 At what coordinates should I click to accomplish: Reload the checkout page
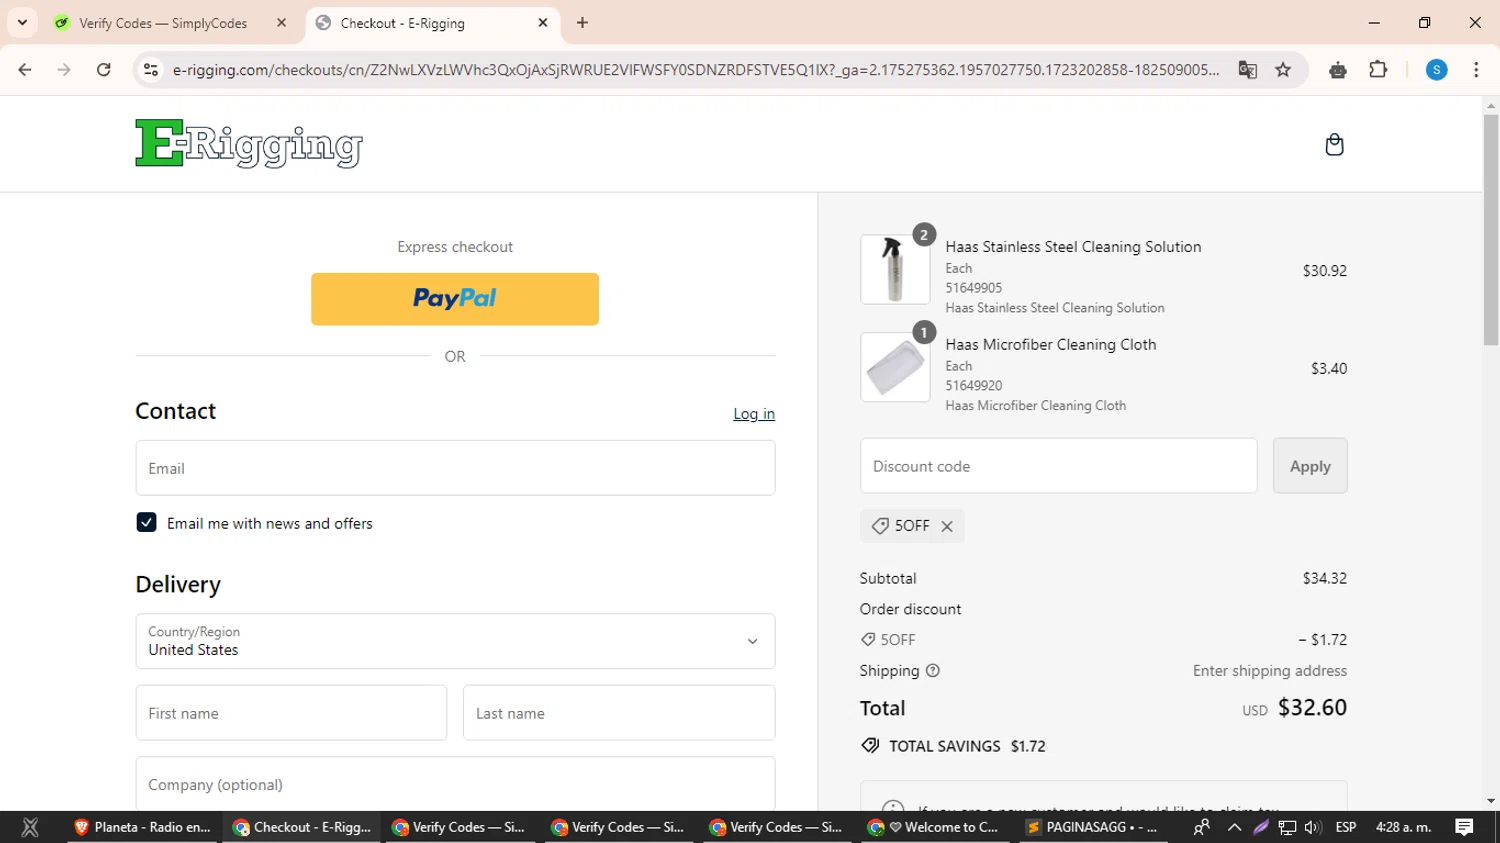104,70
